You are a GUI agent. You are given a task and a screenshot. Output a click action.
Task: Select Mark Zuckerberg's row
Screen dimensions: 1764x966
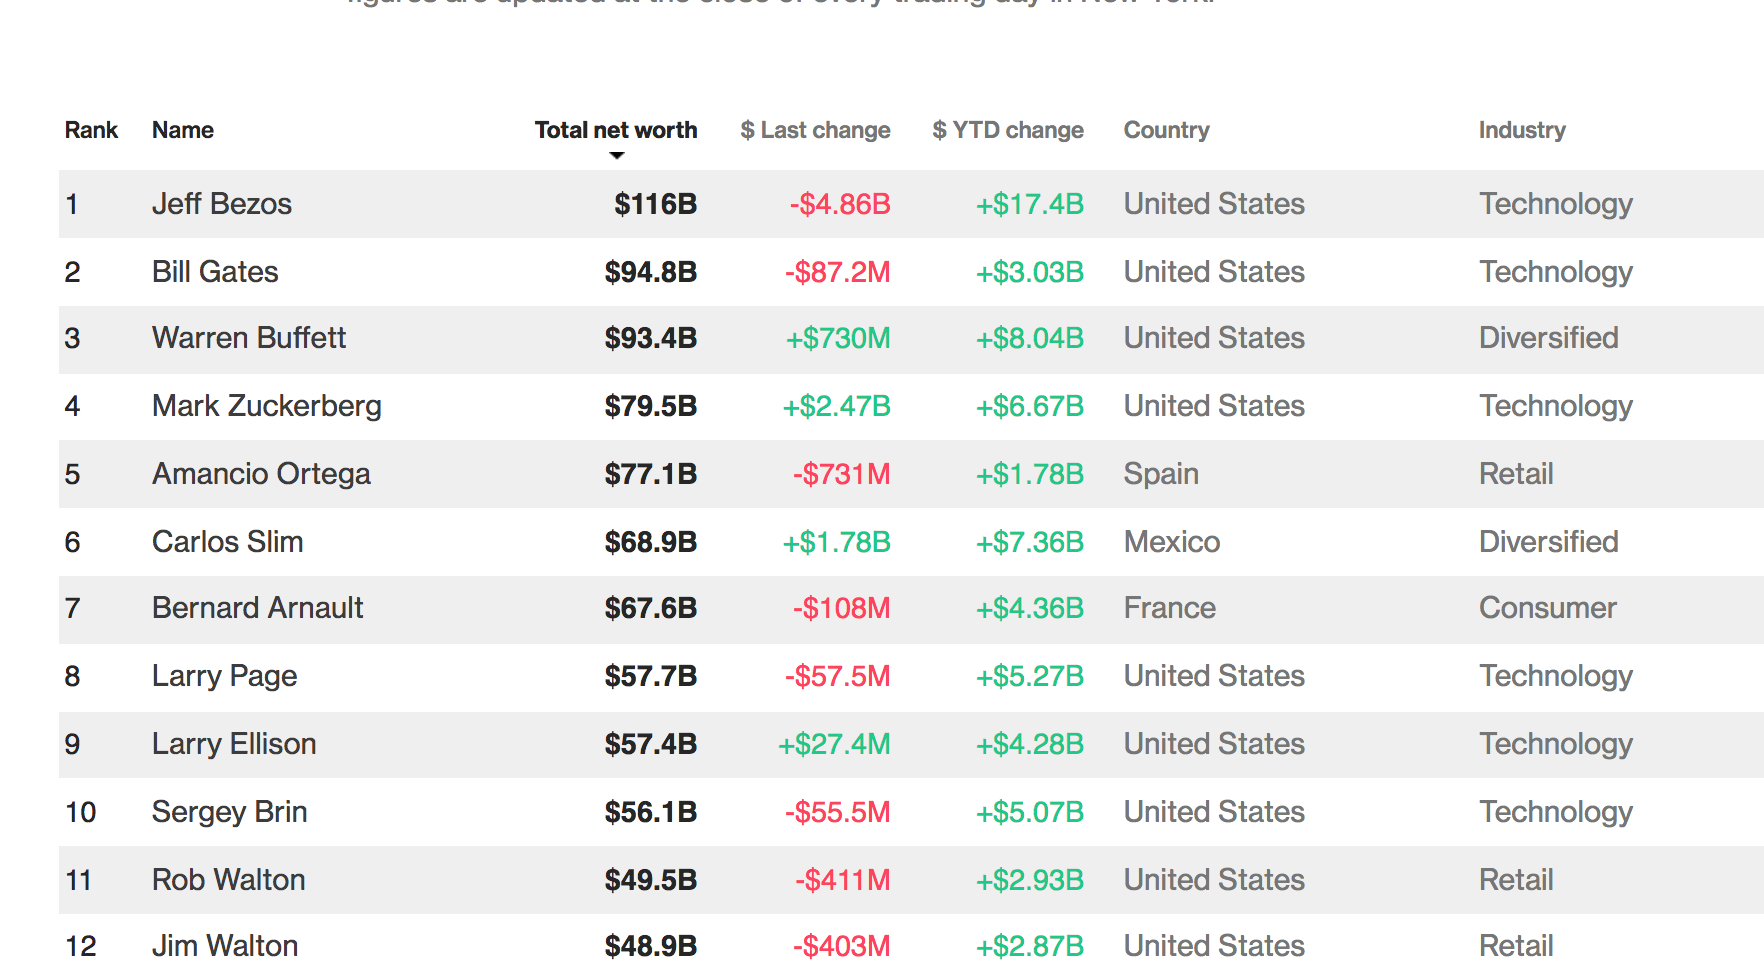tap(267, 406)
